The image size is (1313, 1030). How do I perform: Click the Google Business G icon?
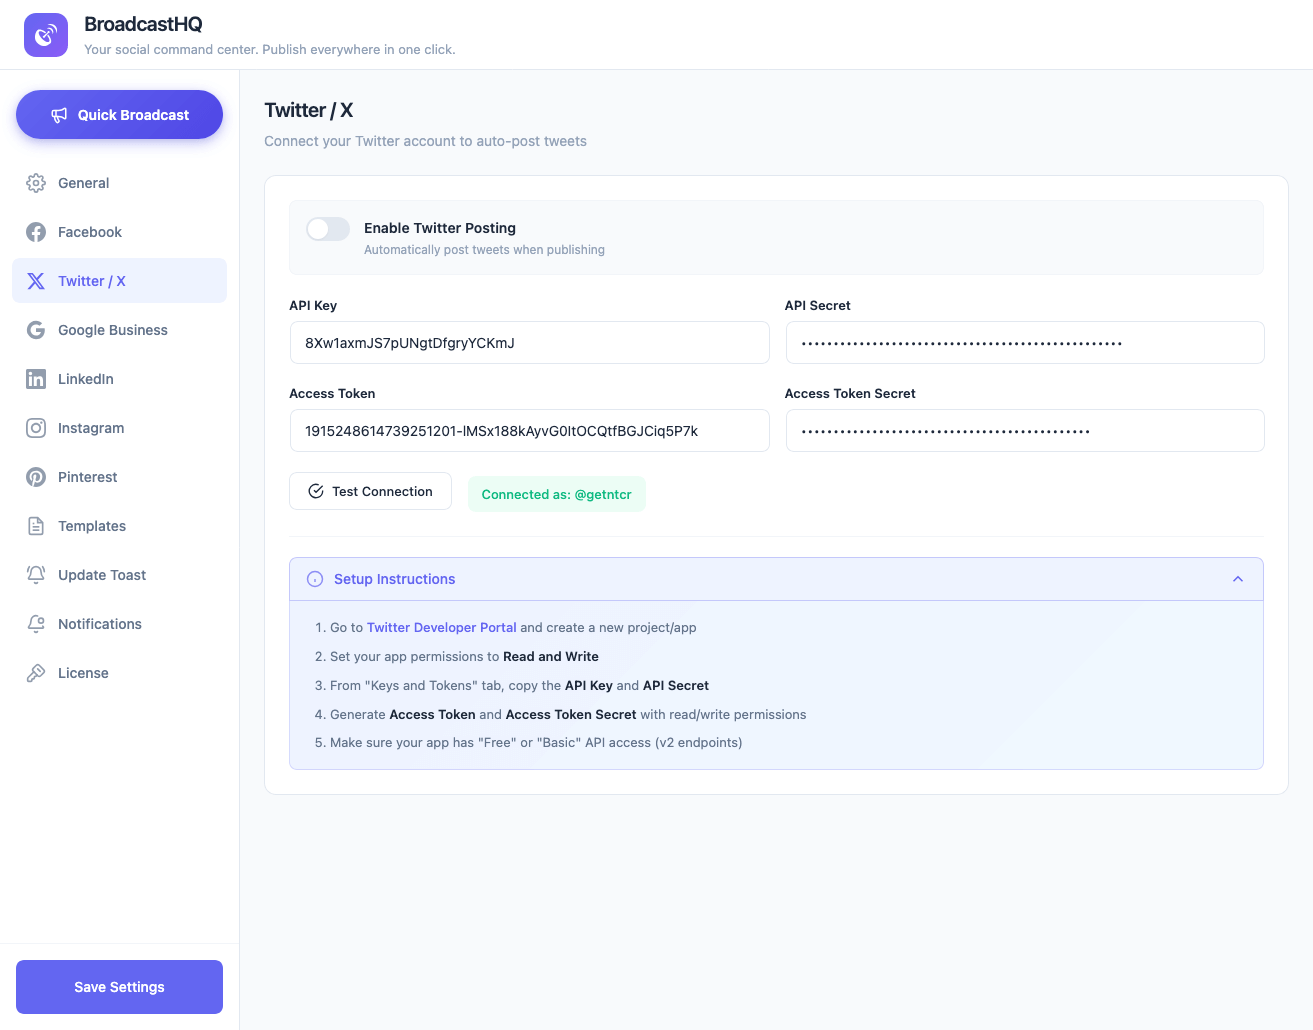pos(36,330)
